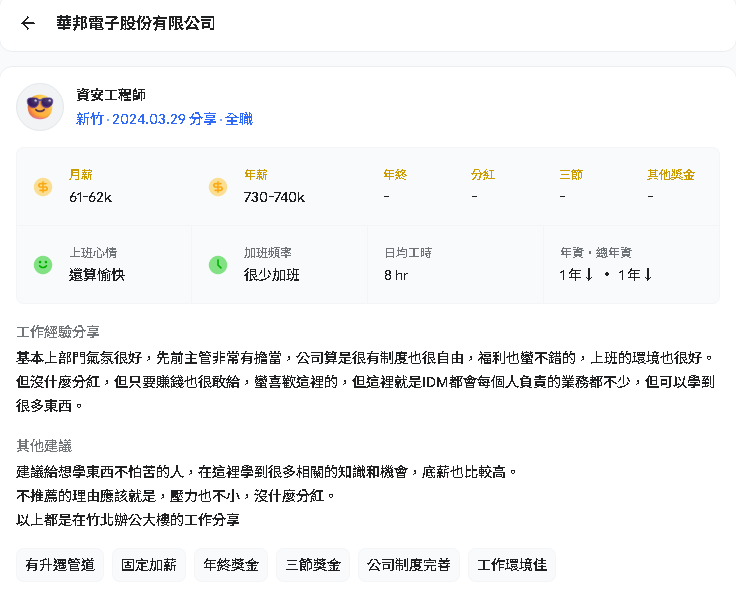Click the 三節 column label
Image resolution: width=736 pixels, height=589 pixels.
[x=571, y=175]
